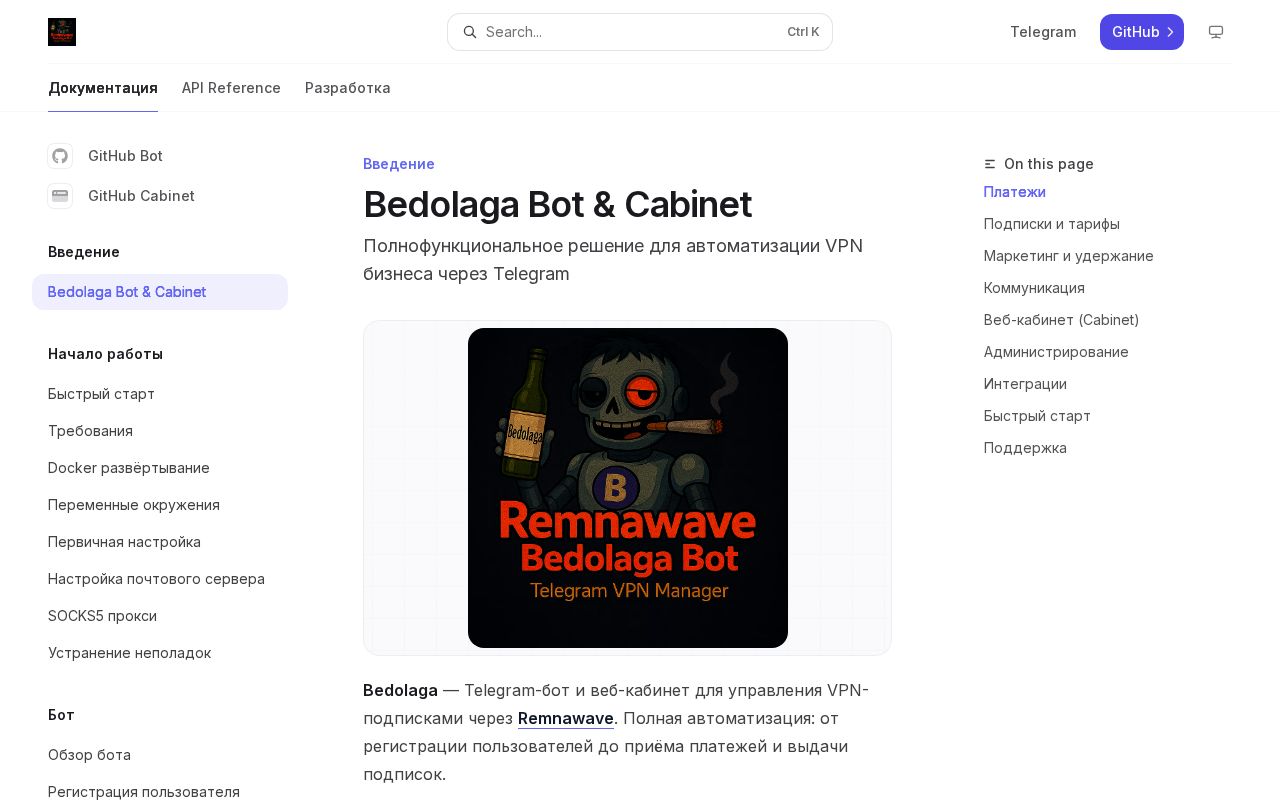Click the Начало работы sidebar section header
Image resolution: width=1280 pixels, height=800 pixels.
[105, 354]
